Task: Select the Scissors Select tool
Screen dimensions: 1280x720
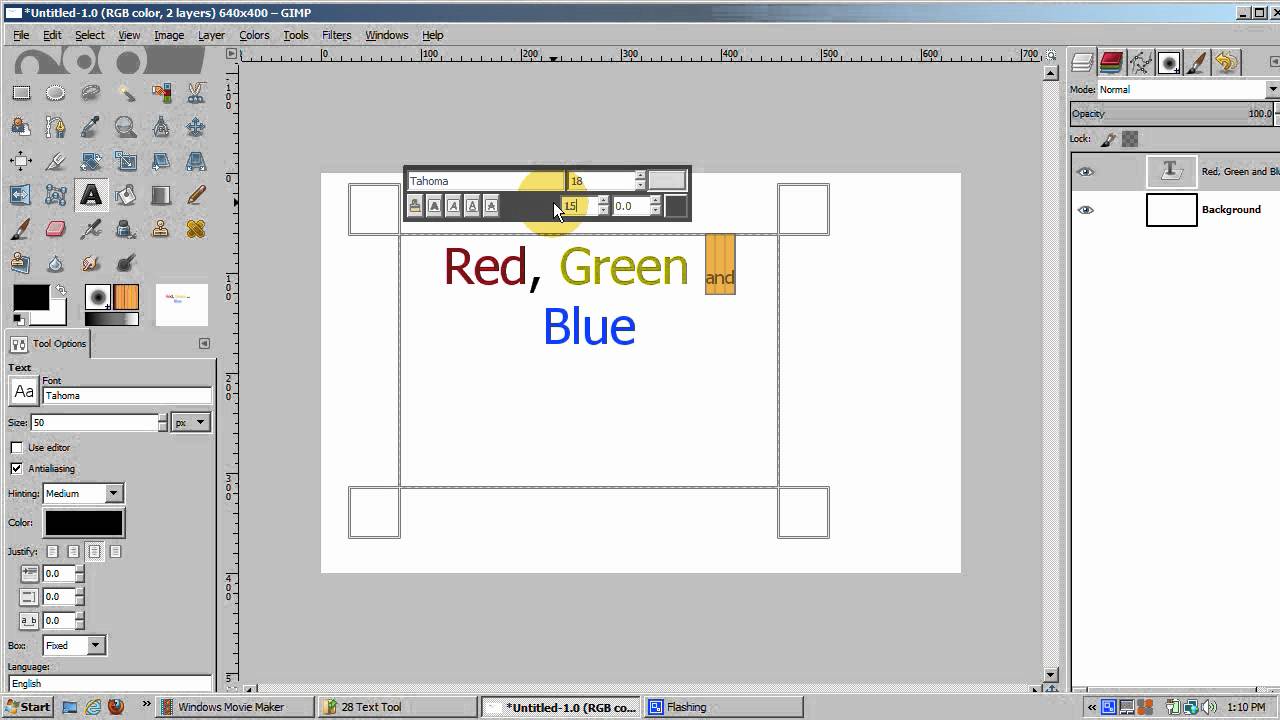Action: [x=196, y=93]
